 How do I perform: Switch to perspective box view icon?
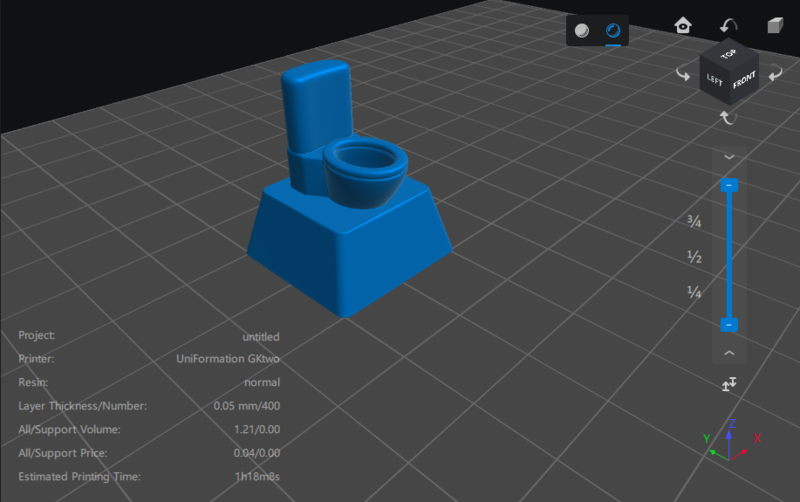pyautogui.click(x=775, y=25)
